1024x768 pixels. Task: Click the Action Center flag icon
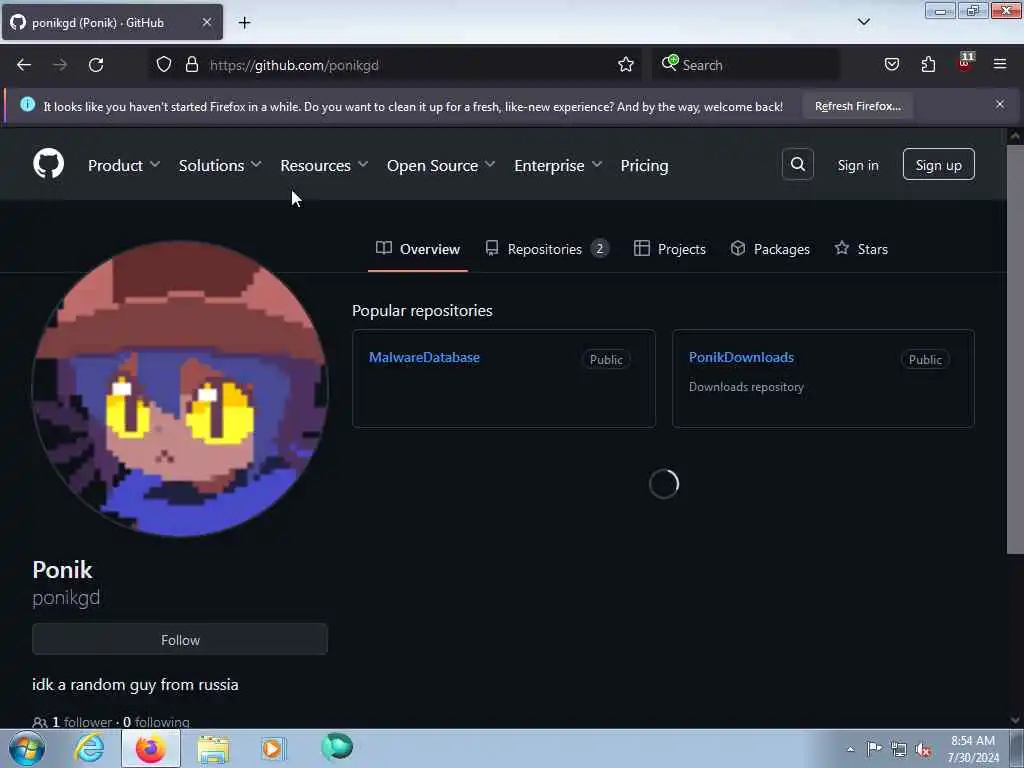point(874,749)
